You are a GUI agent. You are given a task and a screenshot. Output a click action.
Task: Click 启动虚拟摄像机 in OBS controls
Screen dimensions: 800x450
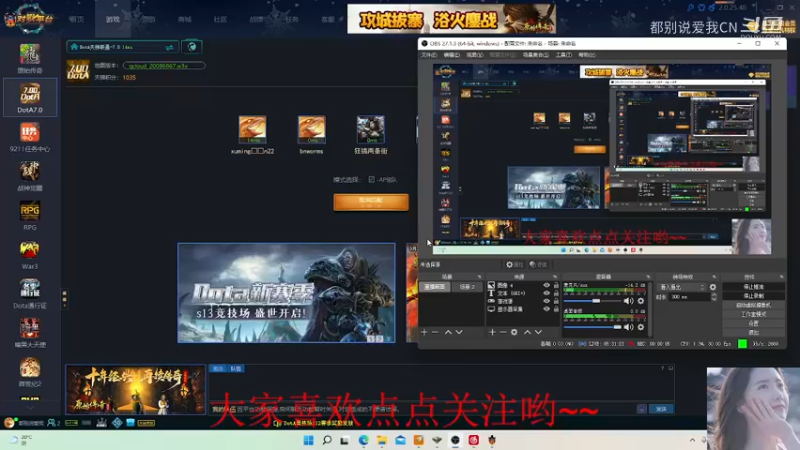coord(754,305)
